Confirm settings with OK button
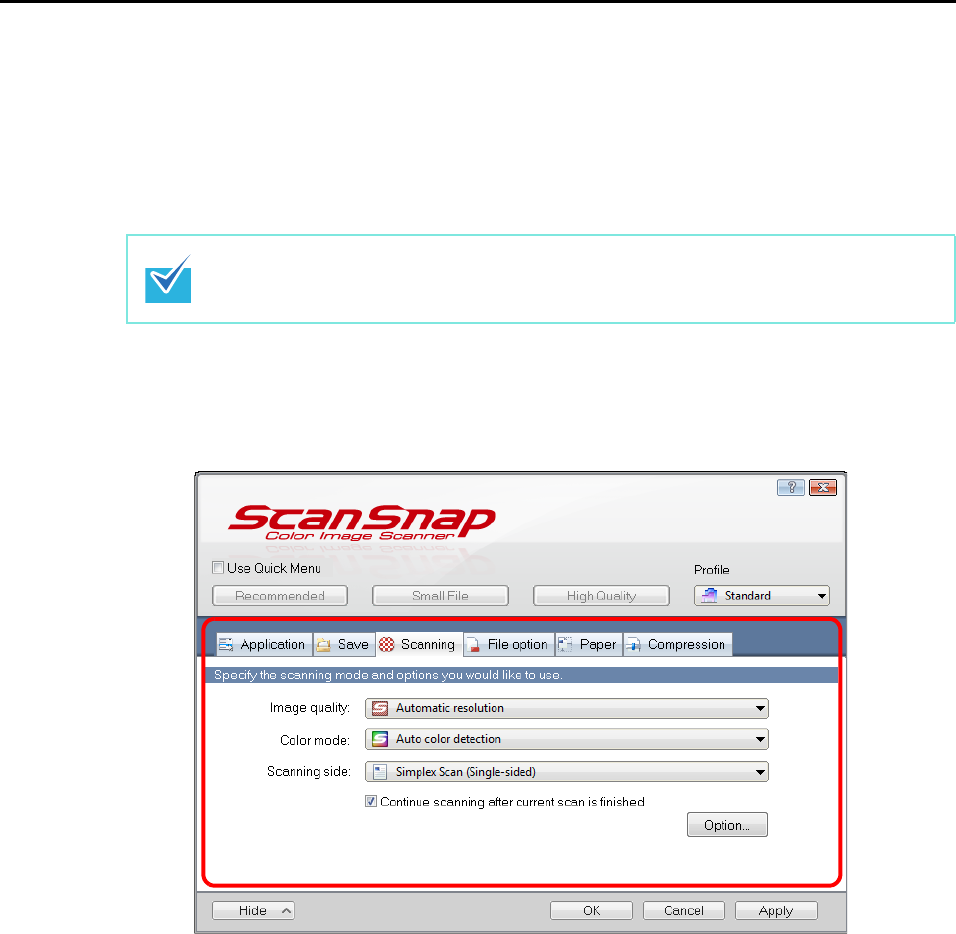 click(591, 910)
